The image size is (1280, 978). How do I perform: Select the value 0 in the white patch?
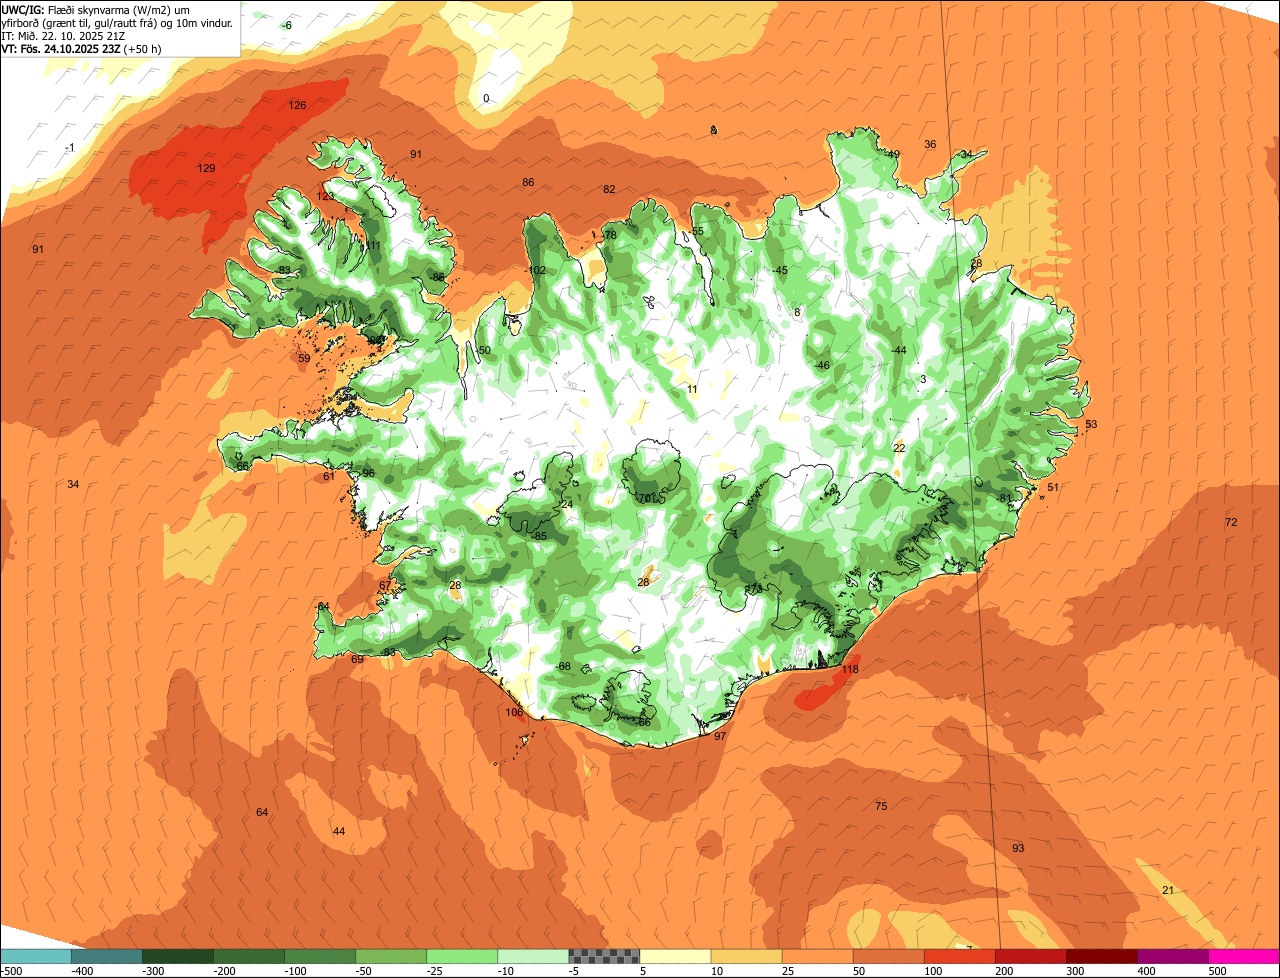click(486, 98)
